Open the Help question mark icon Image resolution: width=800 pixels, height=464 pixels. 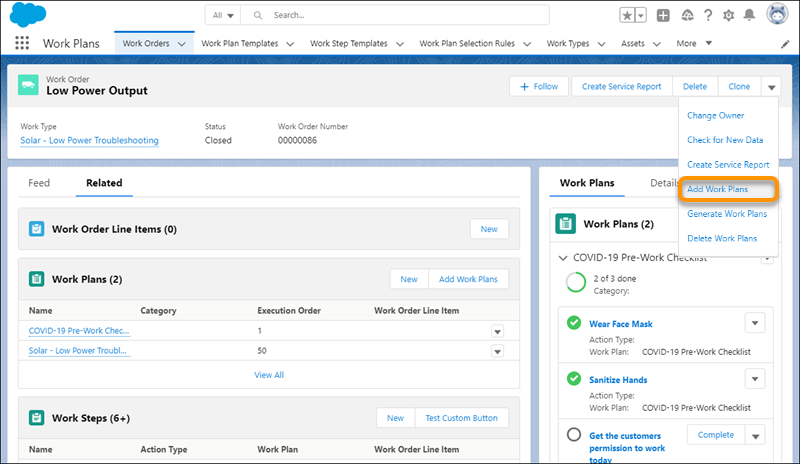[x=708, y=15]
